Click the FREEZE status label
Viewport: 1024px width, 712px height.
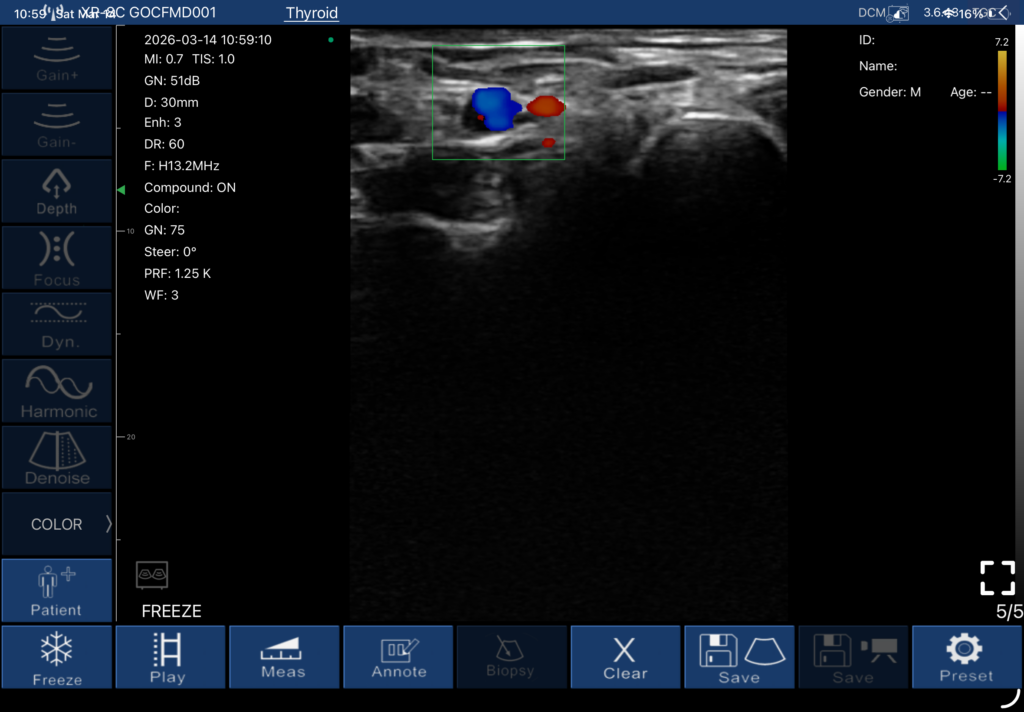coord(171,611)
